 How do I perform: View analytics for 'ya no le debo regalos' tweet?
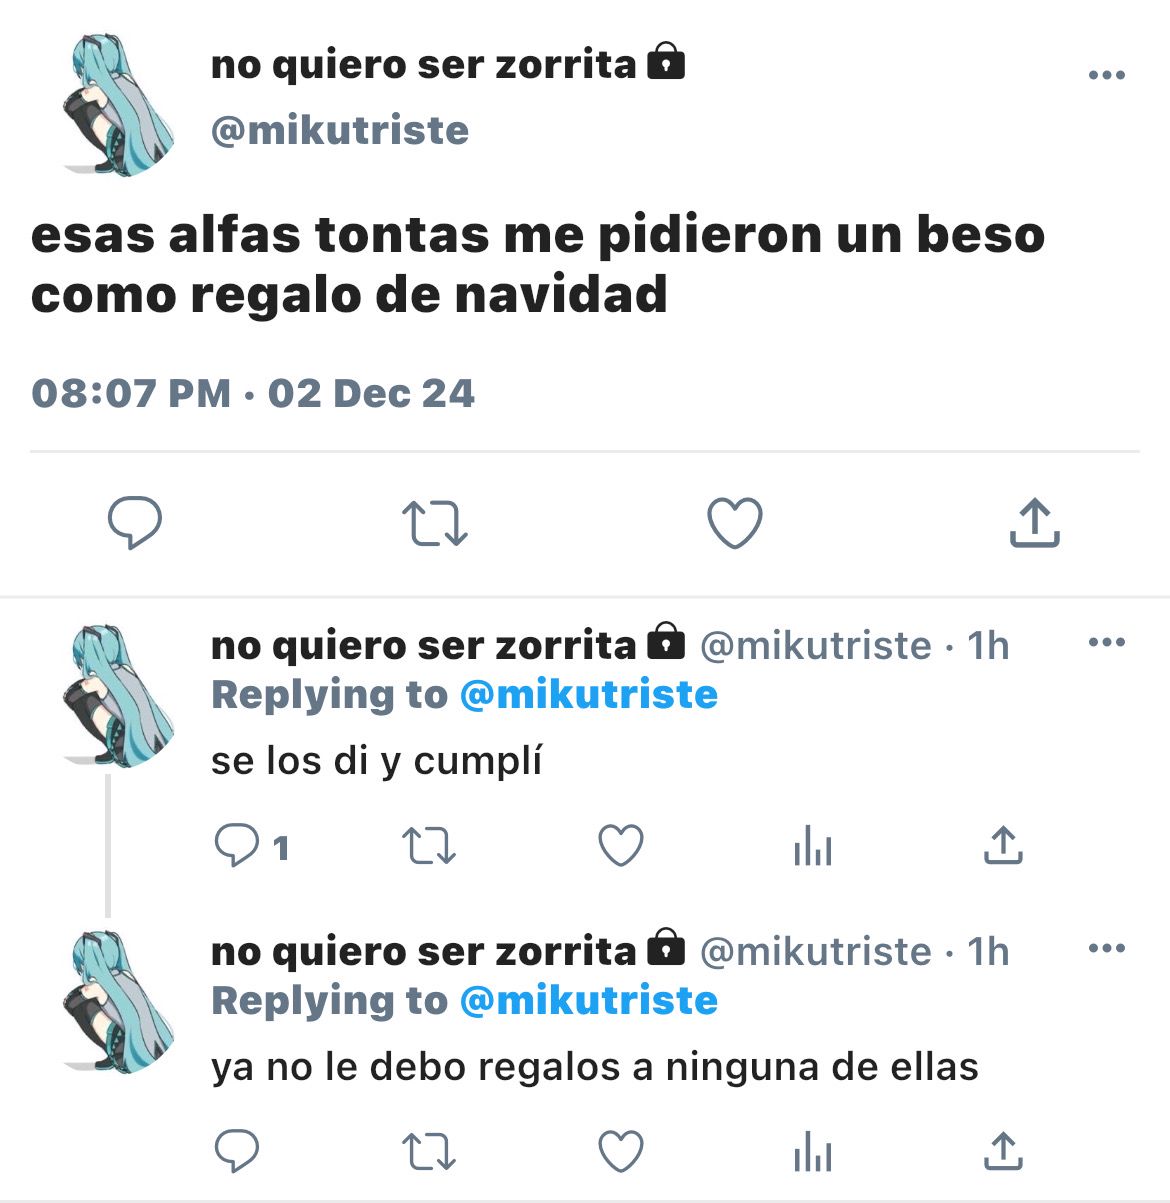coord(812,1153)
